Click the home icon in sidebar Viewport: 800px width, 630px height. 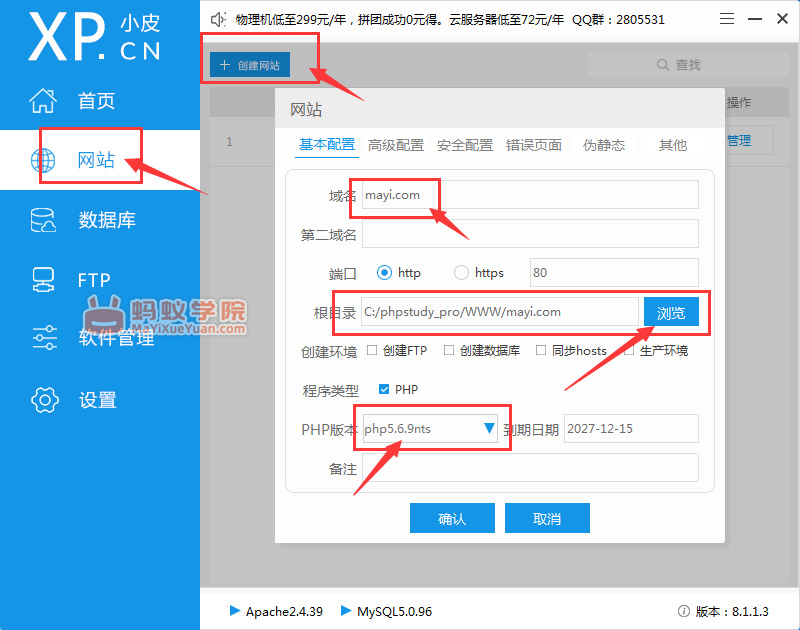pos(44,101)
